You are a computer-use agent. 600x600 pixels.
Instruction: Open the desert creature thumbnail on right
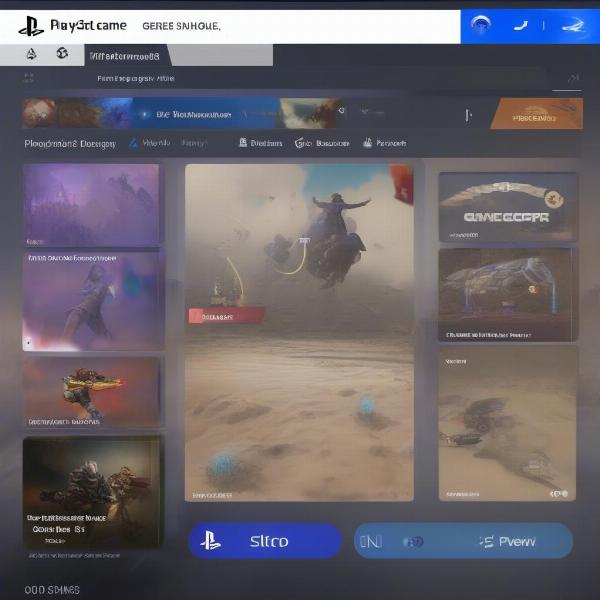[507, 424]
